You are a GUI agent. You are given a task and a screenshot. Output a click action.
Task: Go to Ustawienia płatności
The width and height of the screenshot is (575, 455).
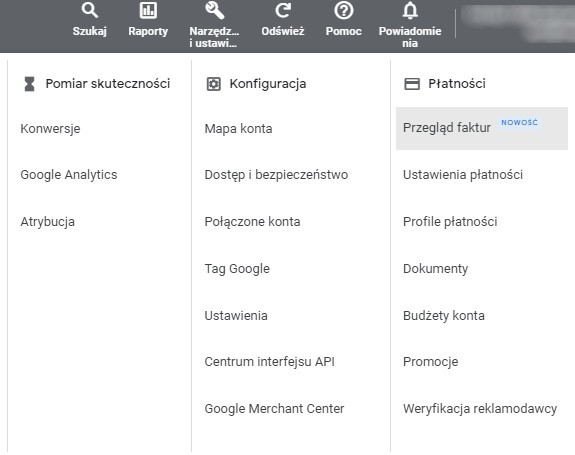(x=463, y=175)
